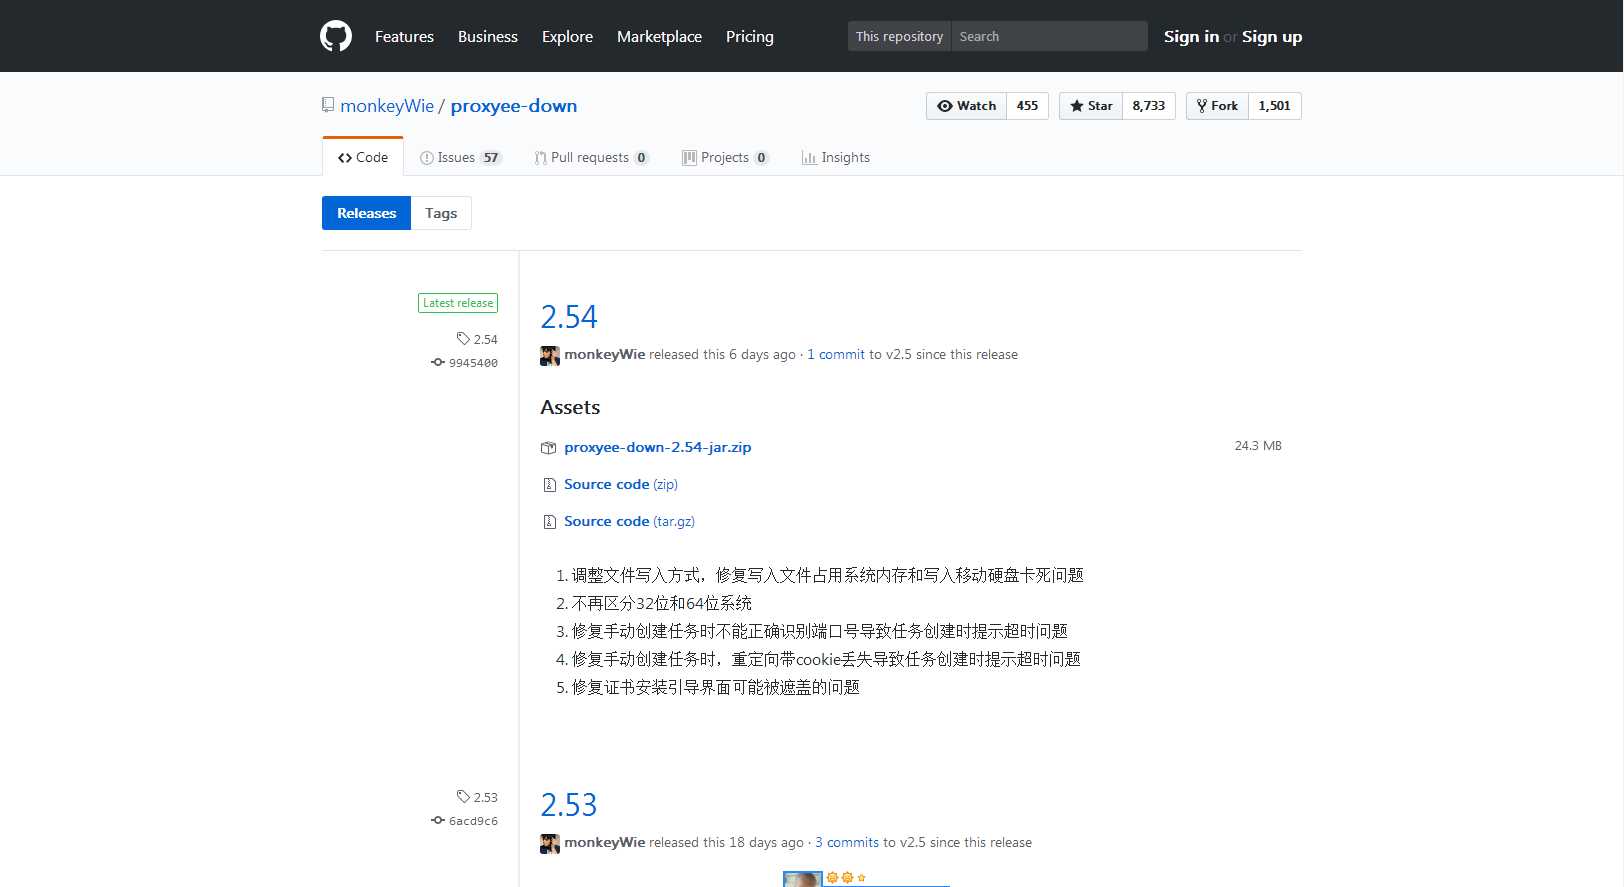This screenshot has height=887, width=1624.
Task: Switch to the Insights tab
Action: (836, 157)
